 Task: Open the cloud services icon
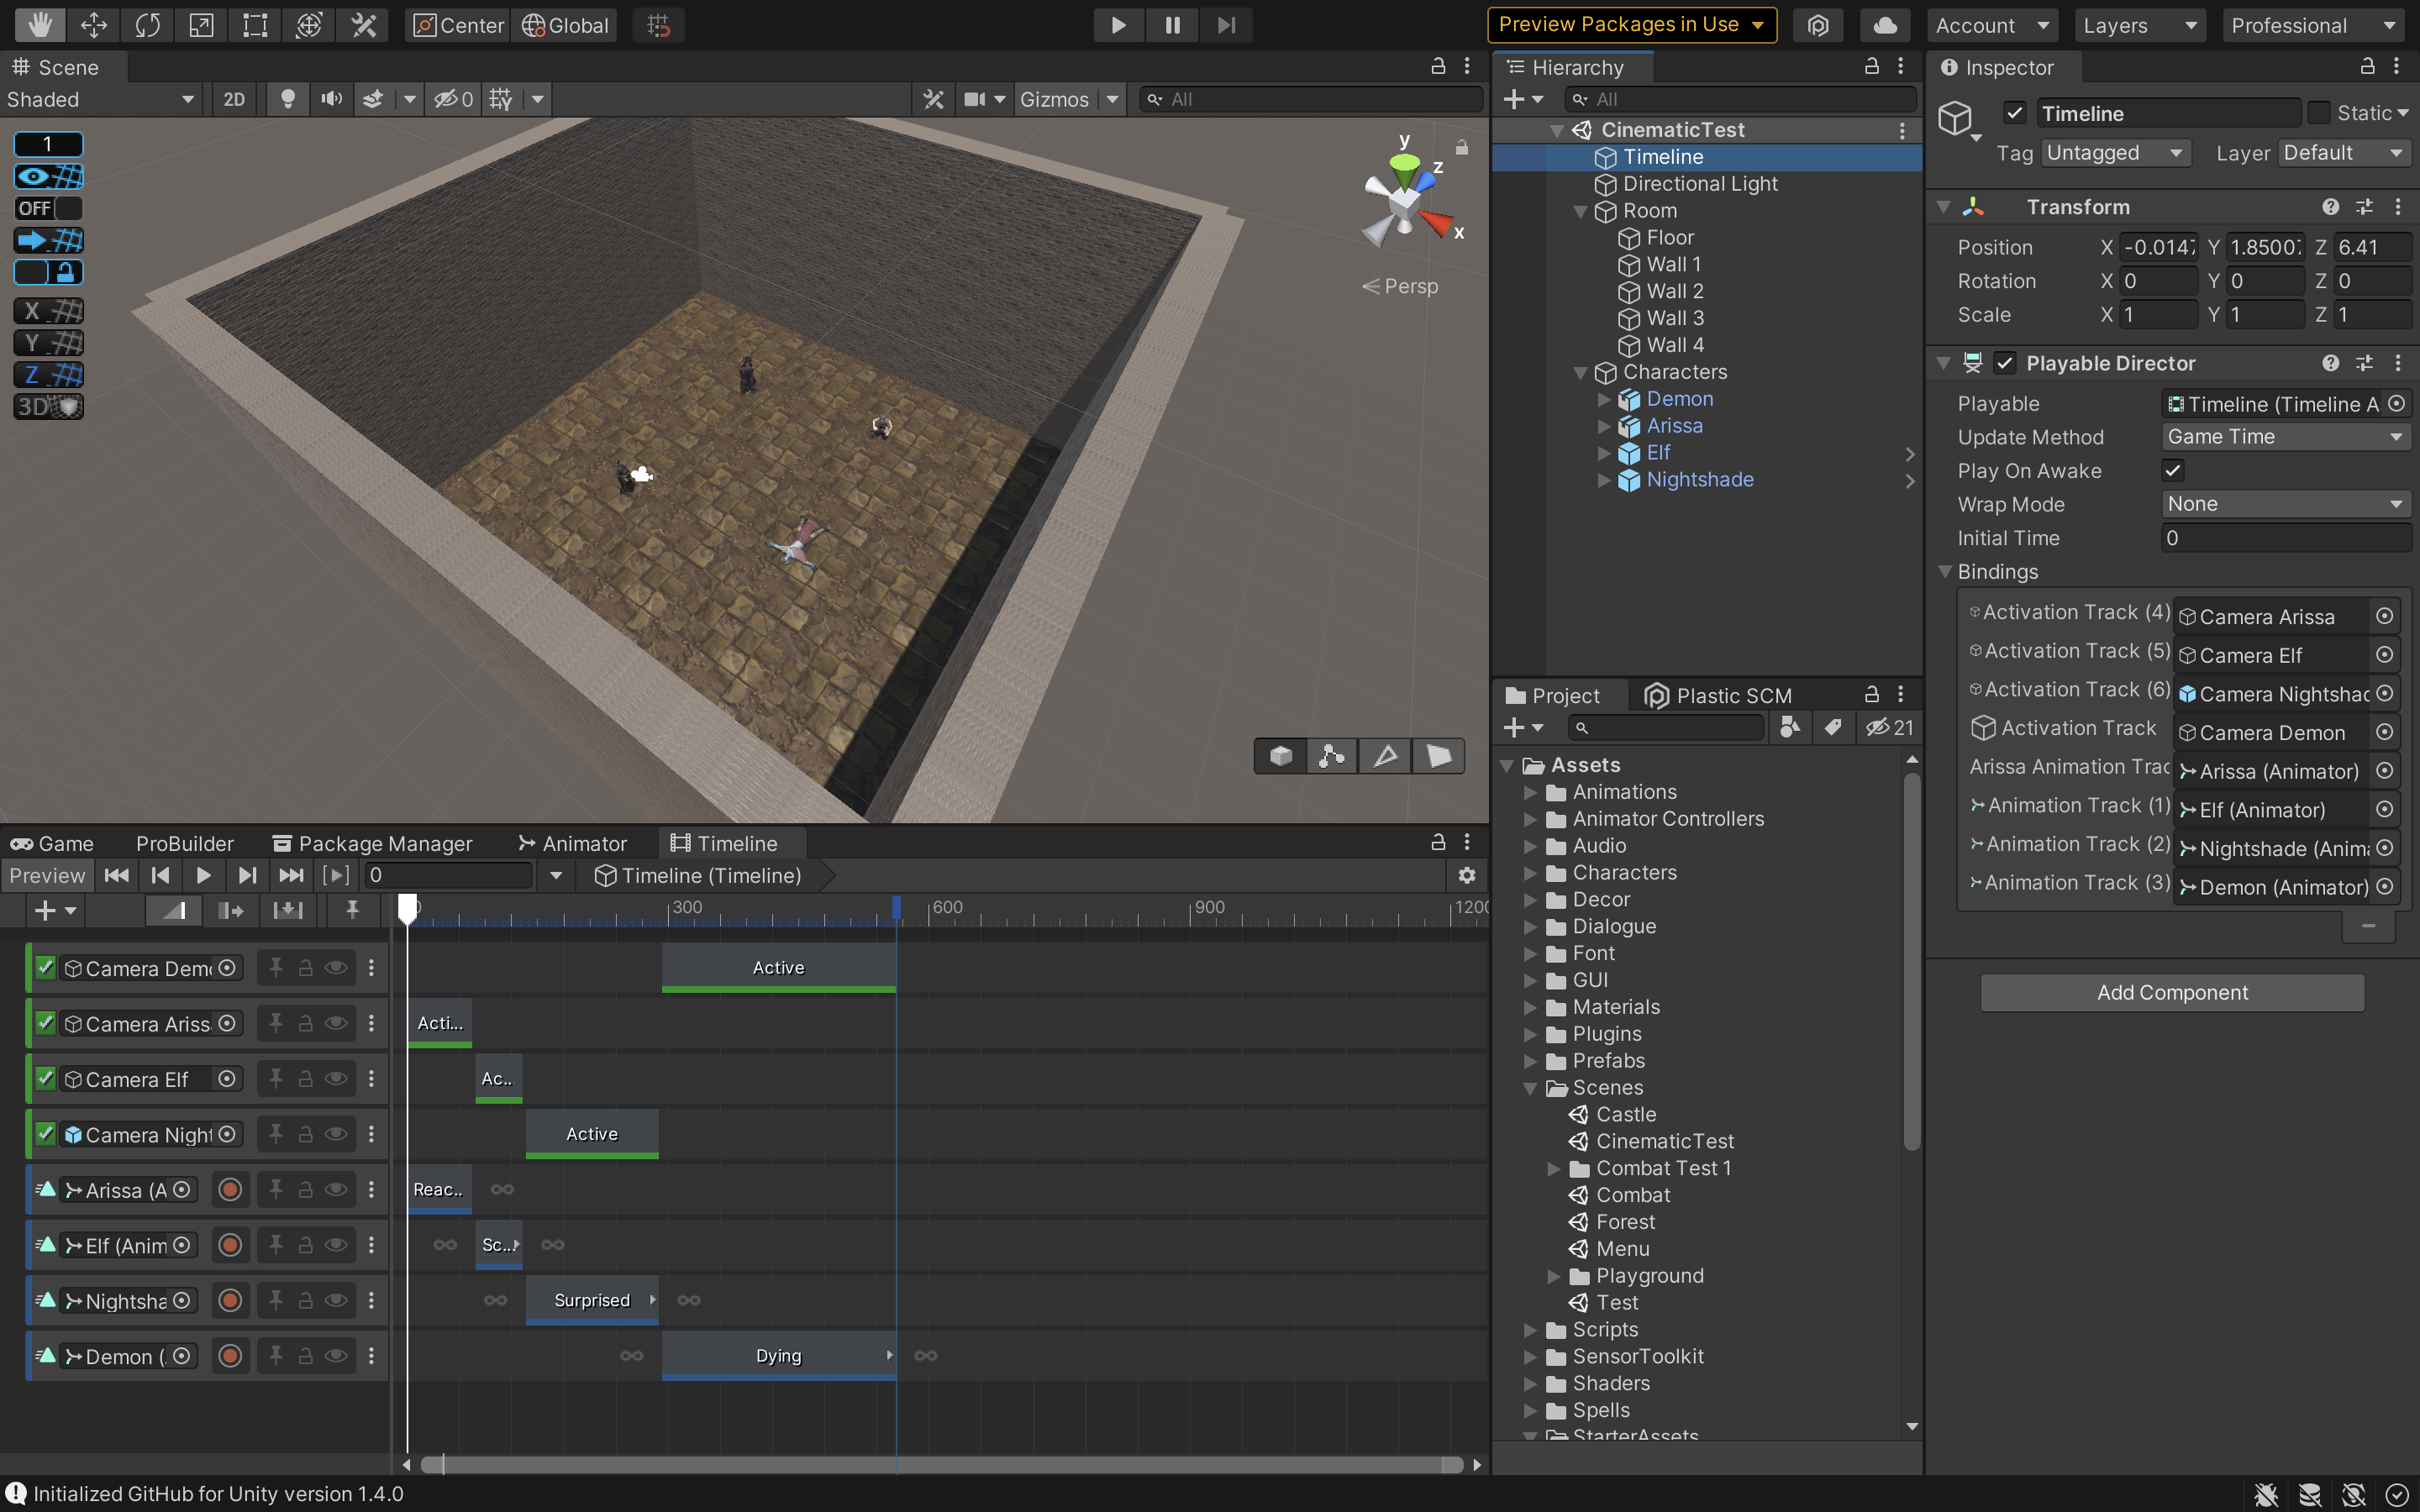pyautogui.click(x=1884, y=25)
